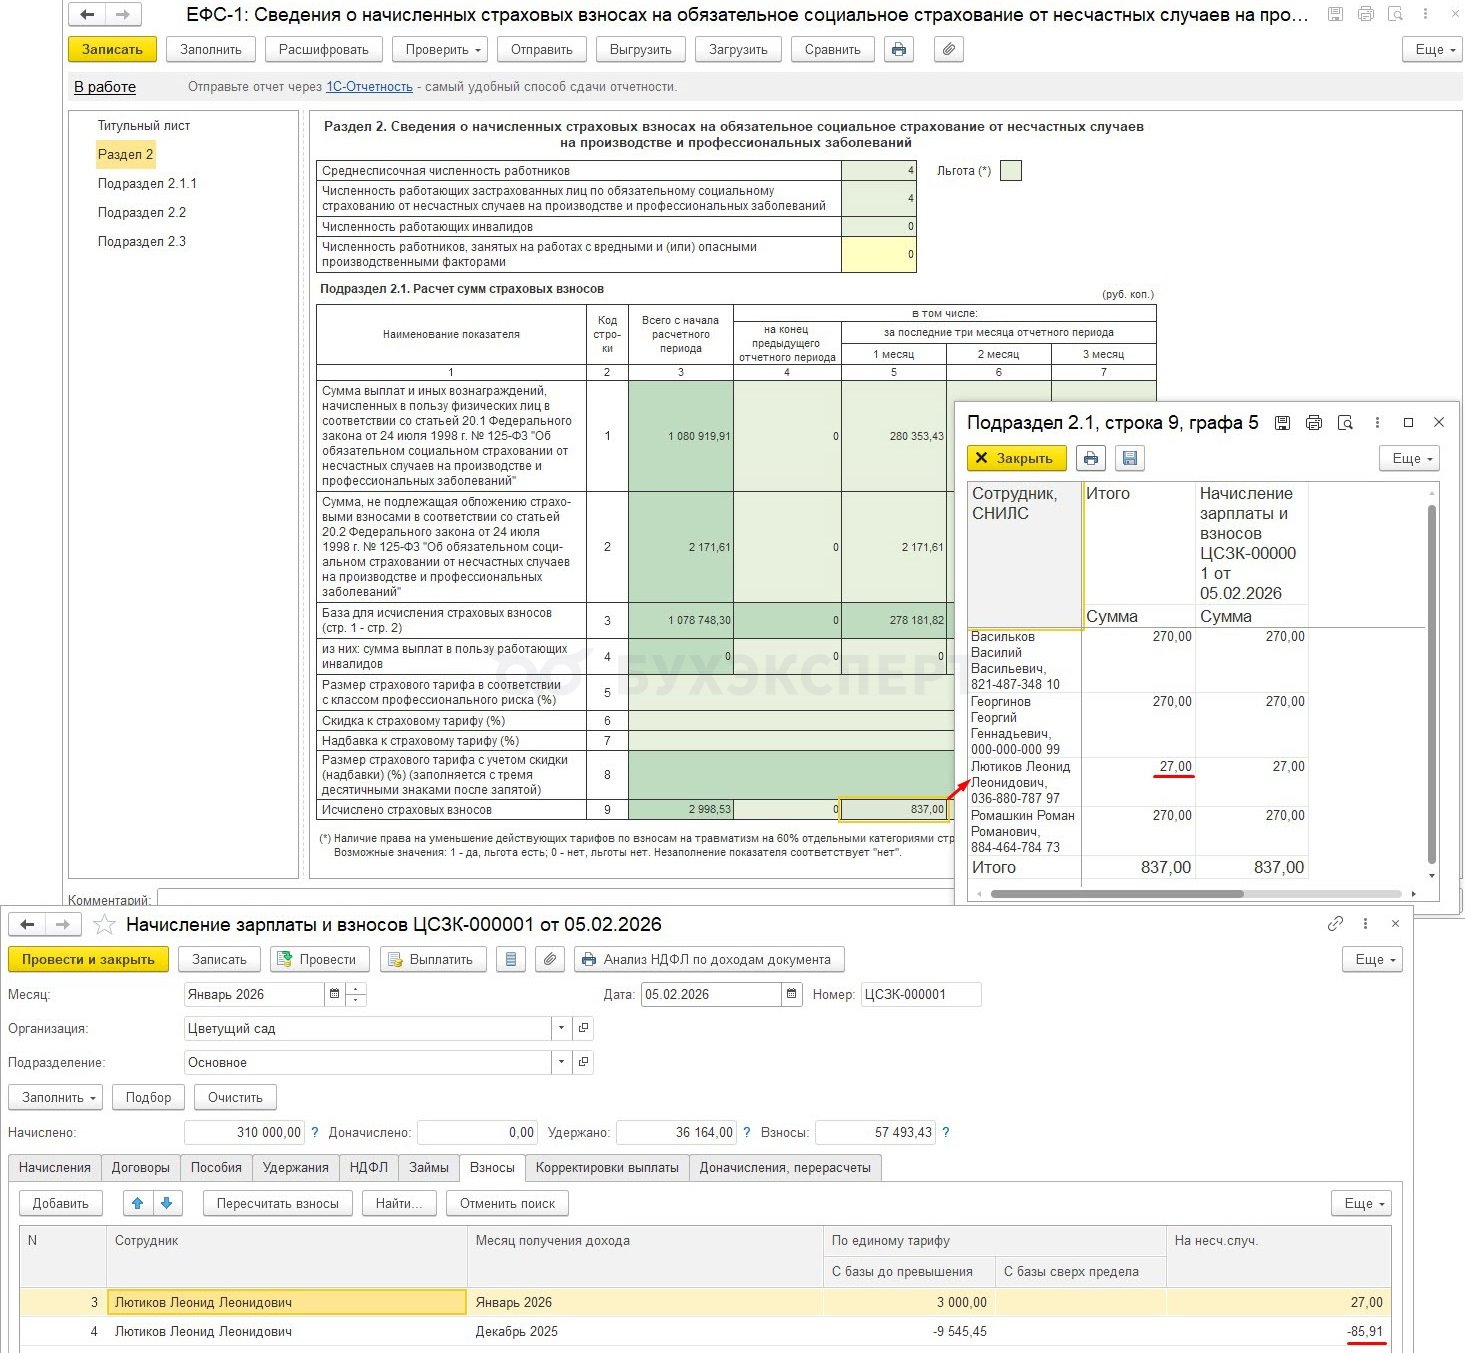Click the paperclip attachments icon in report toolbar
Image resolution: width=1465 pixels, height=1353 pixels.
(x=949, y=50)
